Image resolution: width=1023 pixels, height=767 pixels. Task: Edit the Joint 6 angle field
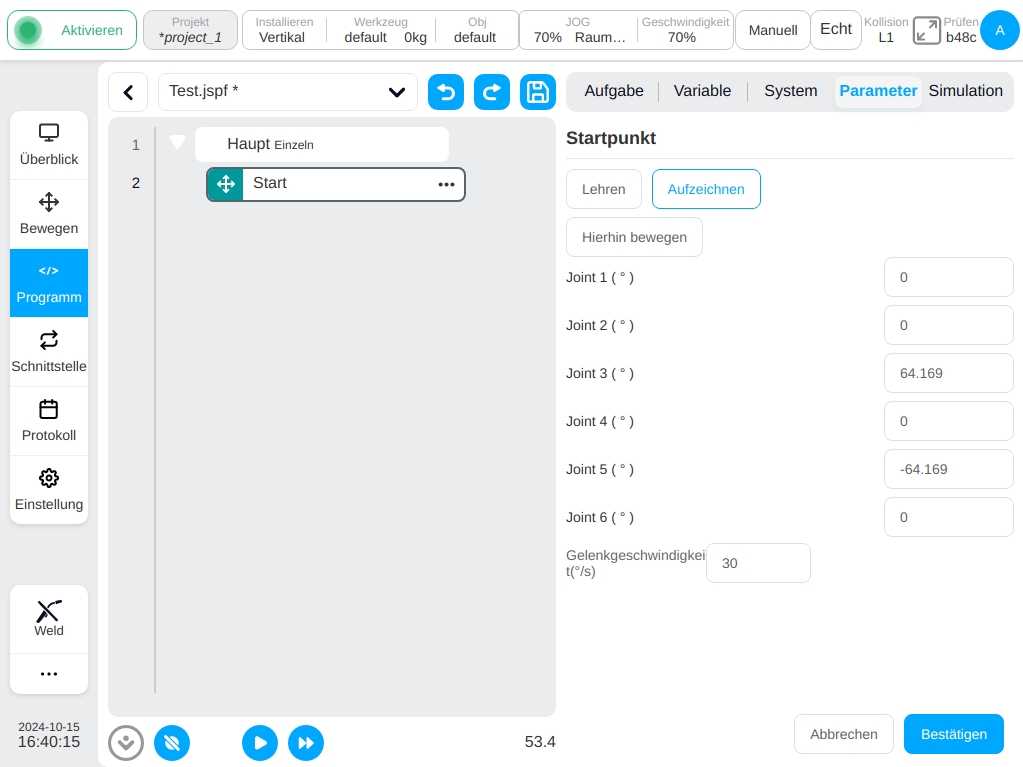[x=949, y=517]
